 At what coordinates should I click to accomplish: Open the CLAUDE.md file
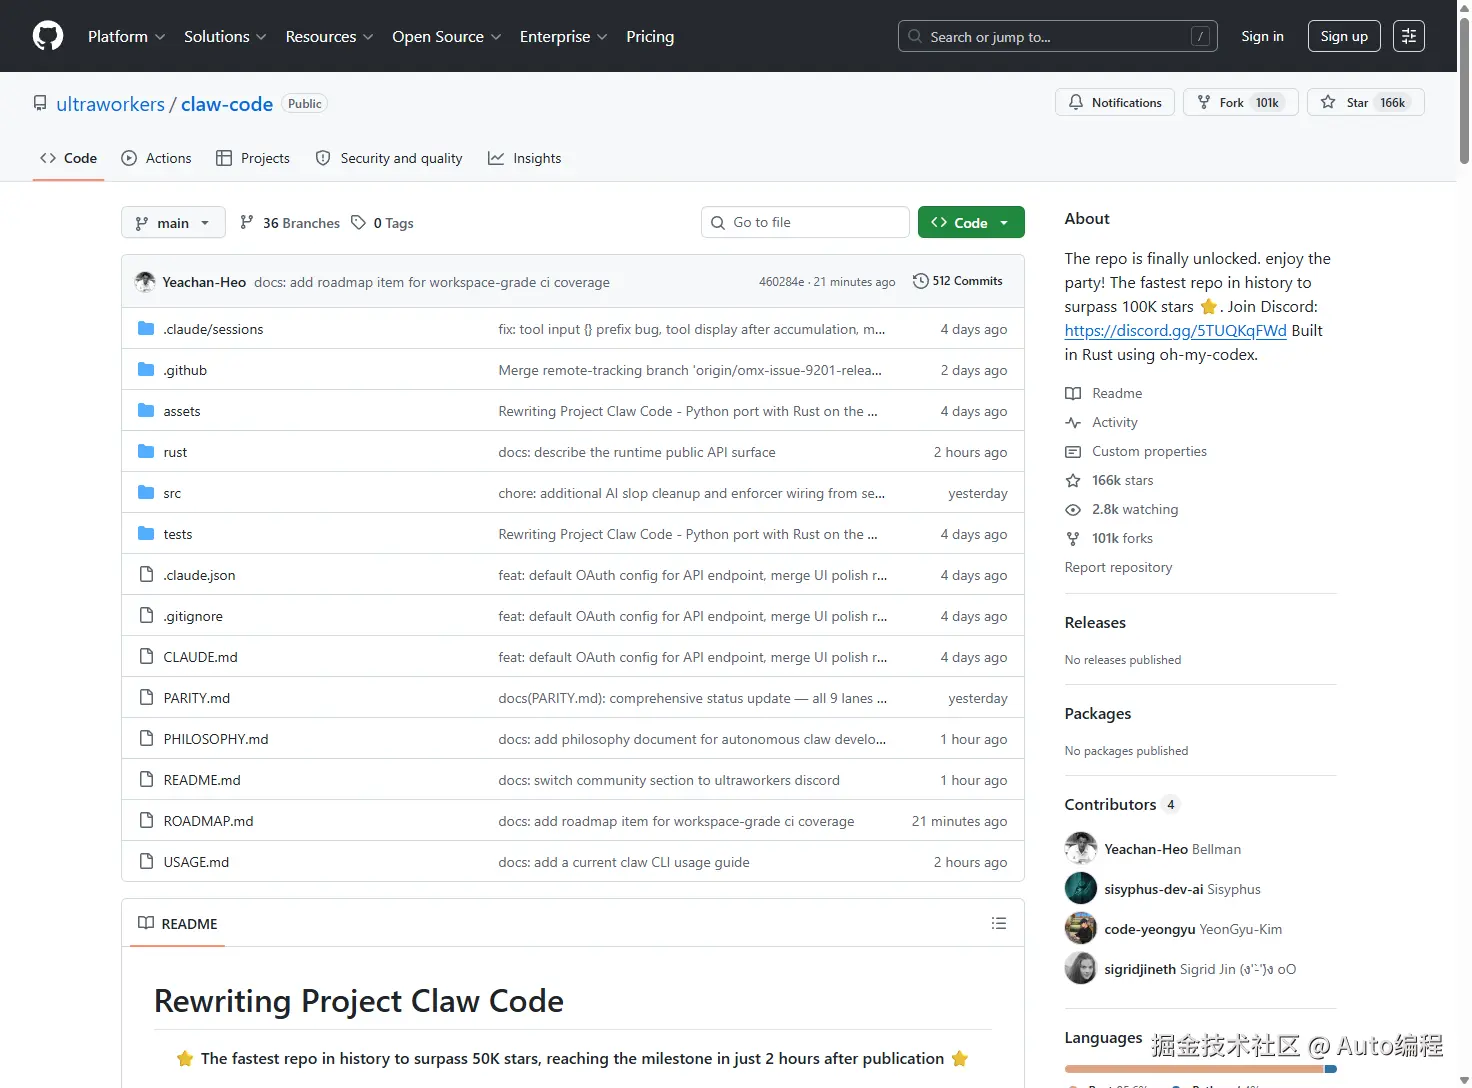(200, 657)
